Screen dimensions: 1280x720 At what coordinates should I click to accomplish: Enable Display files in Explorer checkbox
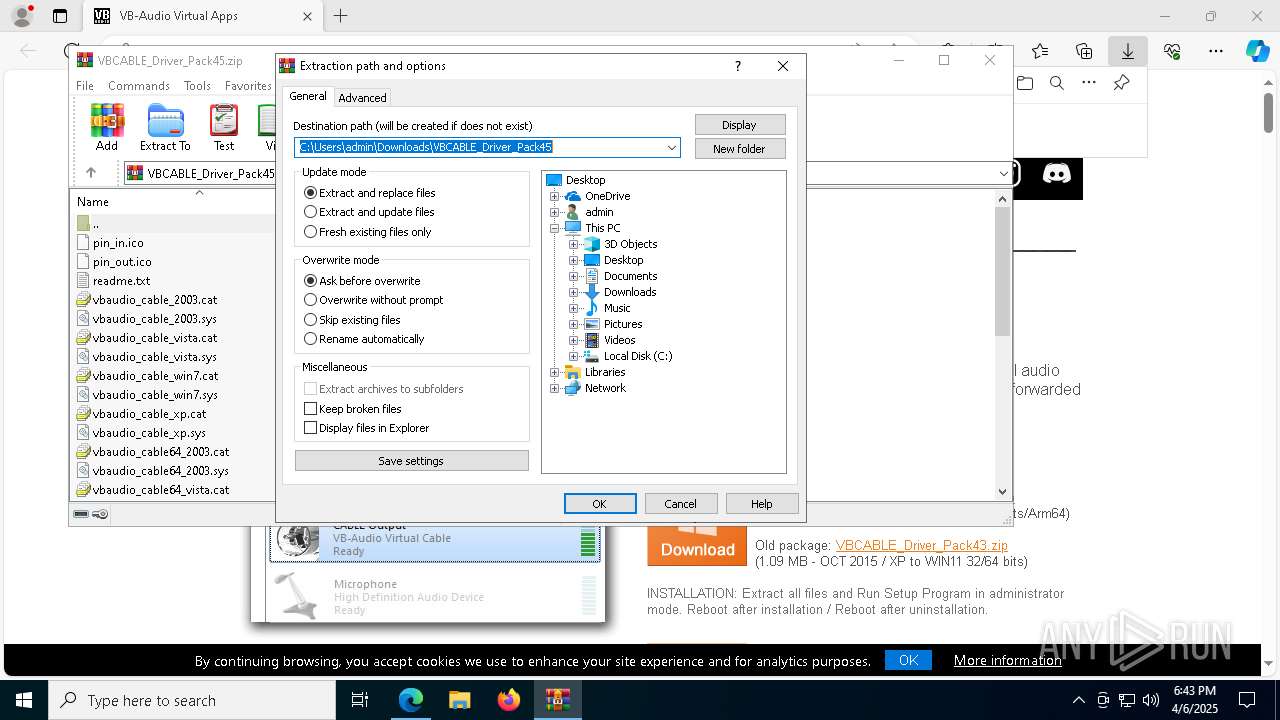tap(366, 428)
